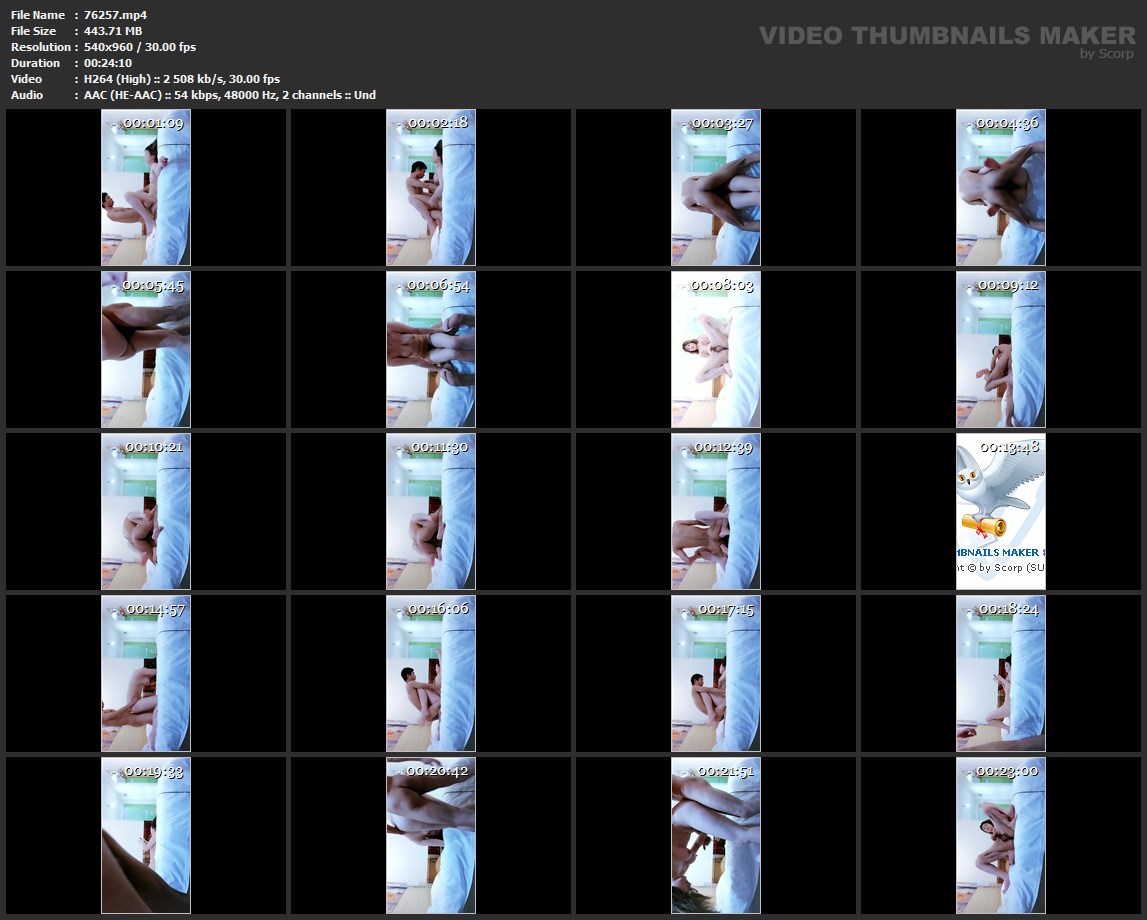Select the frame at timestamp 00:08:03
1147x920 pixels.
click(715, 349)
